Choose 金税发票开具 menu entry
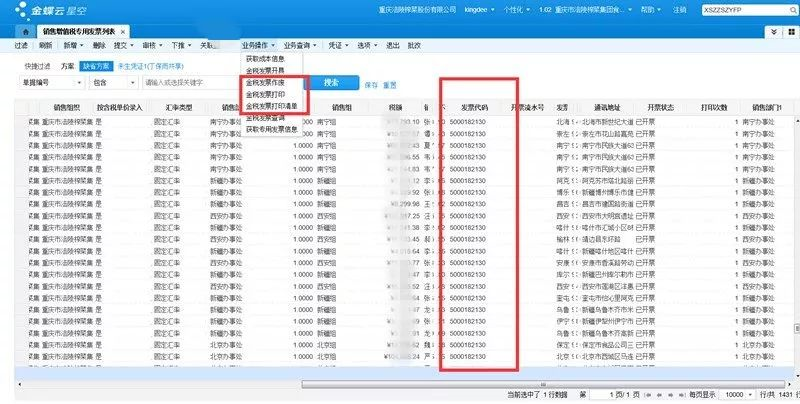 click(265, 70)
